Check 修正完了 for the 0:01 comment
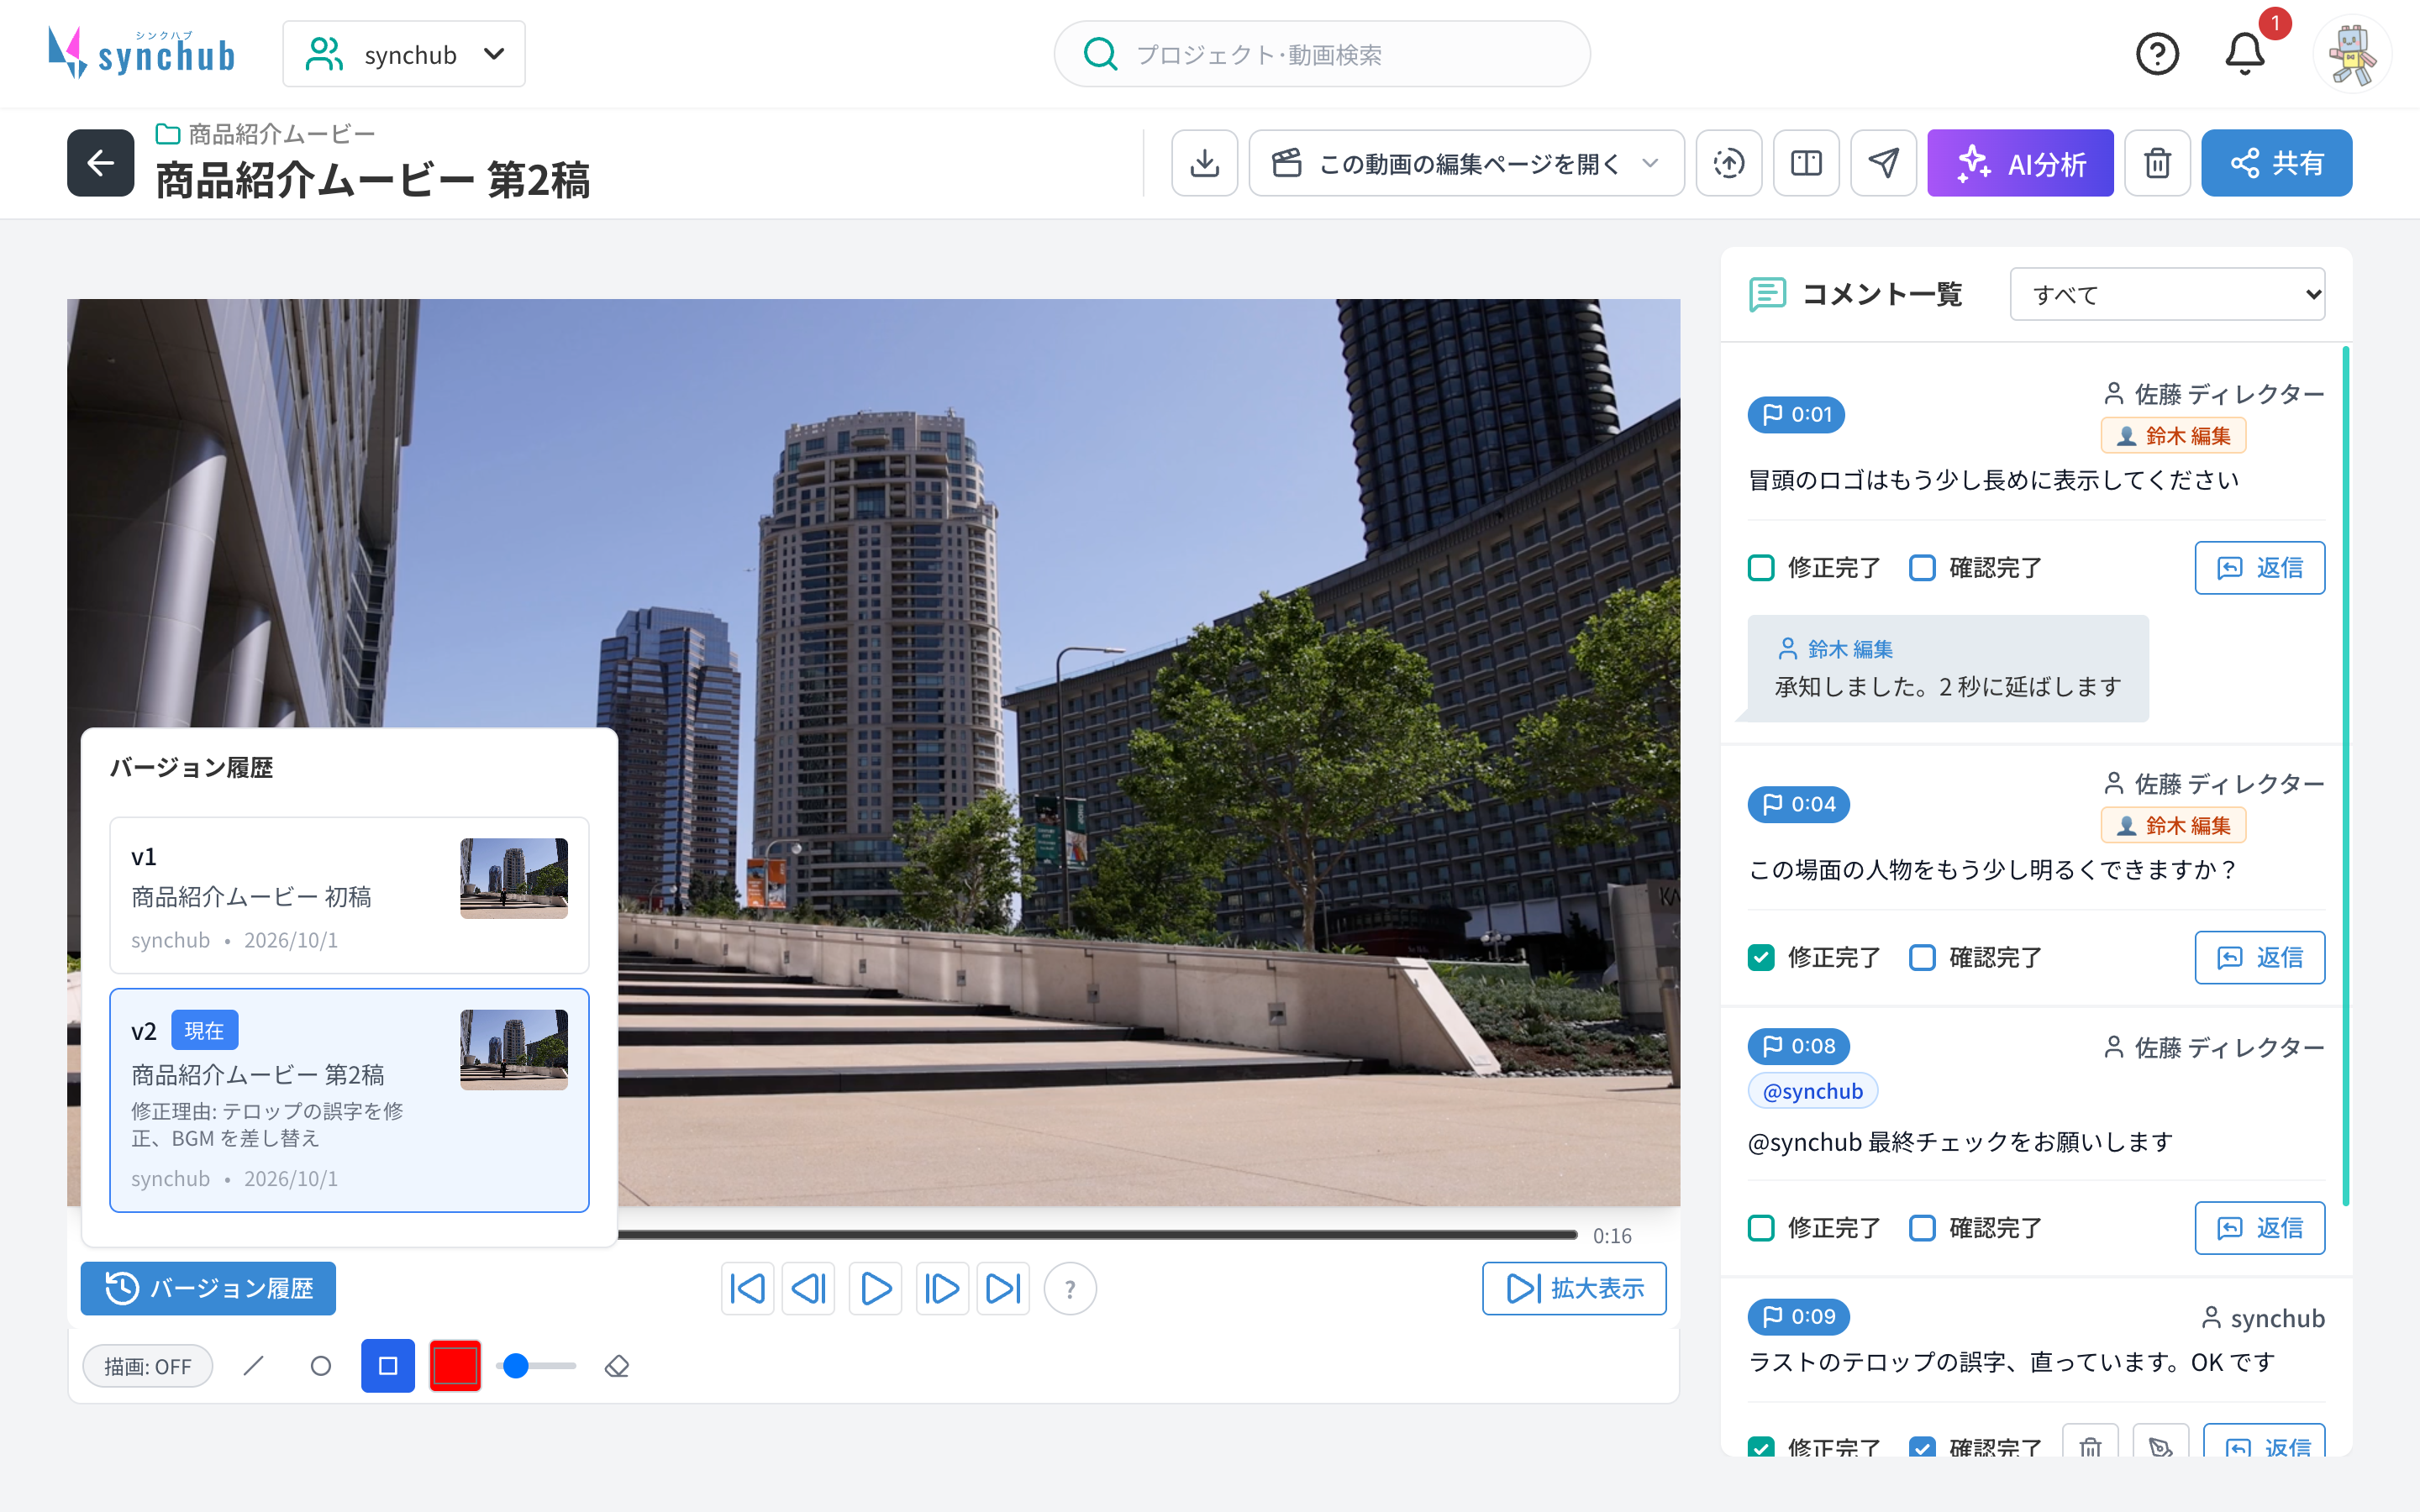The width and height of the screenshot is (2420, 1512). [x=1761, y=568]
